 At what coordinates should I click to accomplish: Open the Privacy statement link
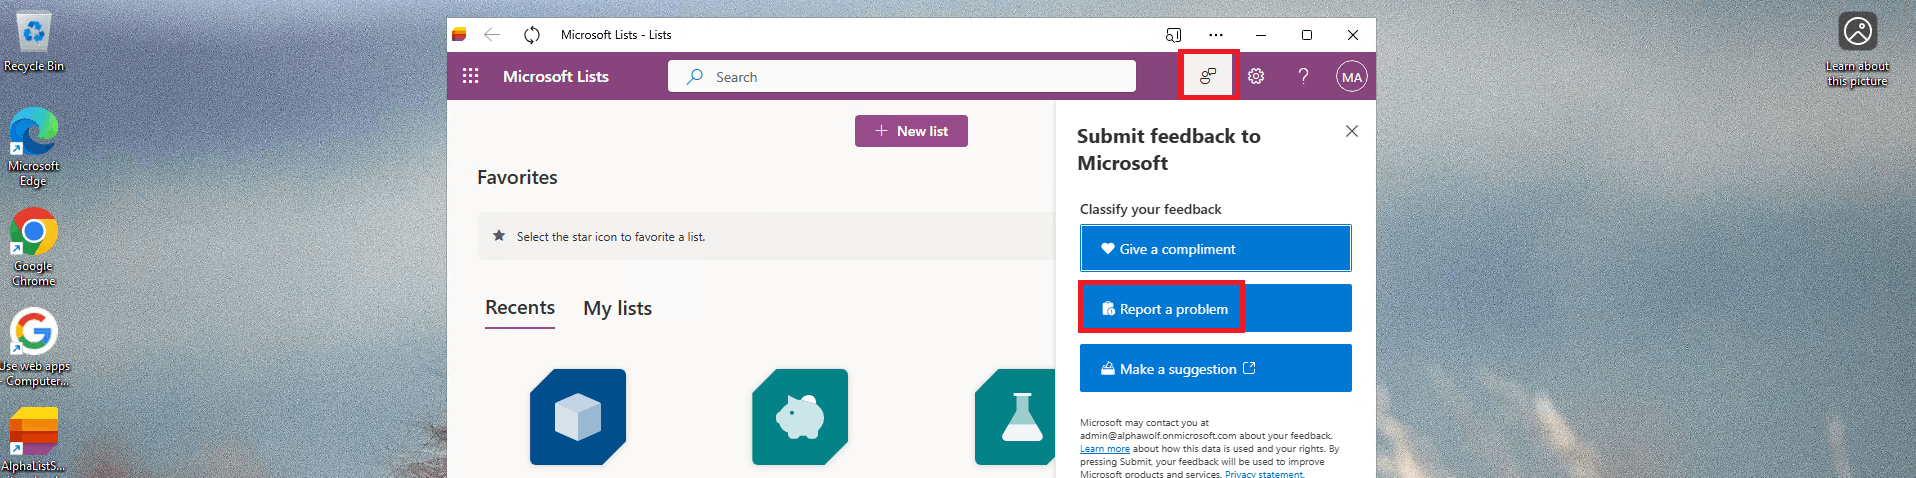(1264, 473)
